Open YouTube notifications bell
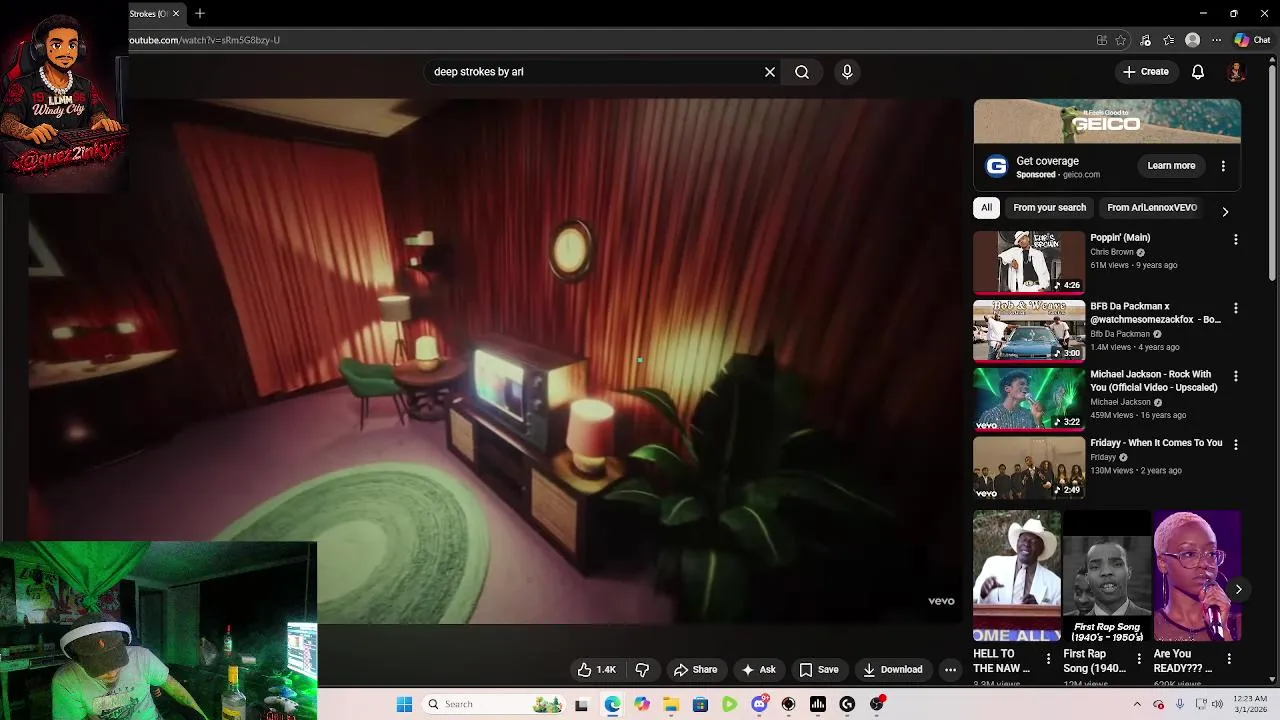The width and height of the screenshot is (1280, 720). click(1197, 72)
